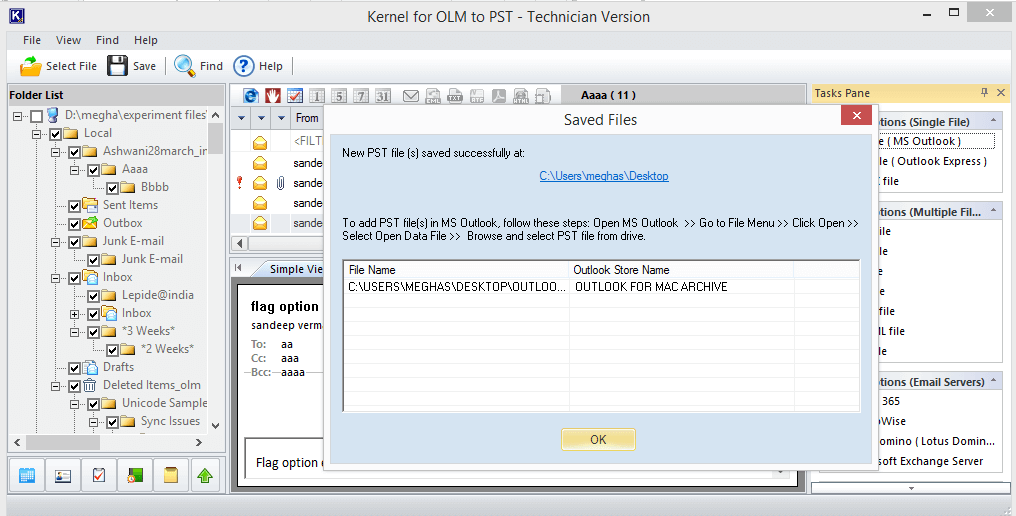Click the Help question mark icon
The image size is (1016, 516).
pyautogui.click(x=244, y=66)
